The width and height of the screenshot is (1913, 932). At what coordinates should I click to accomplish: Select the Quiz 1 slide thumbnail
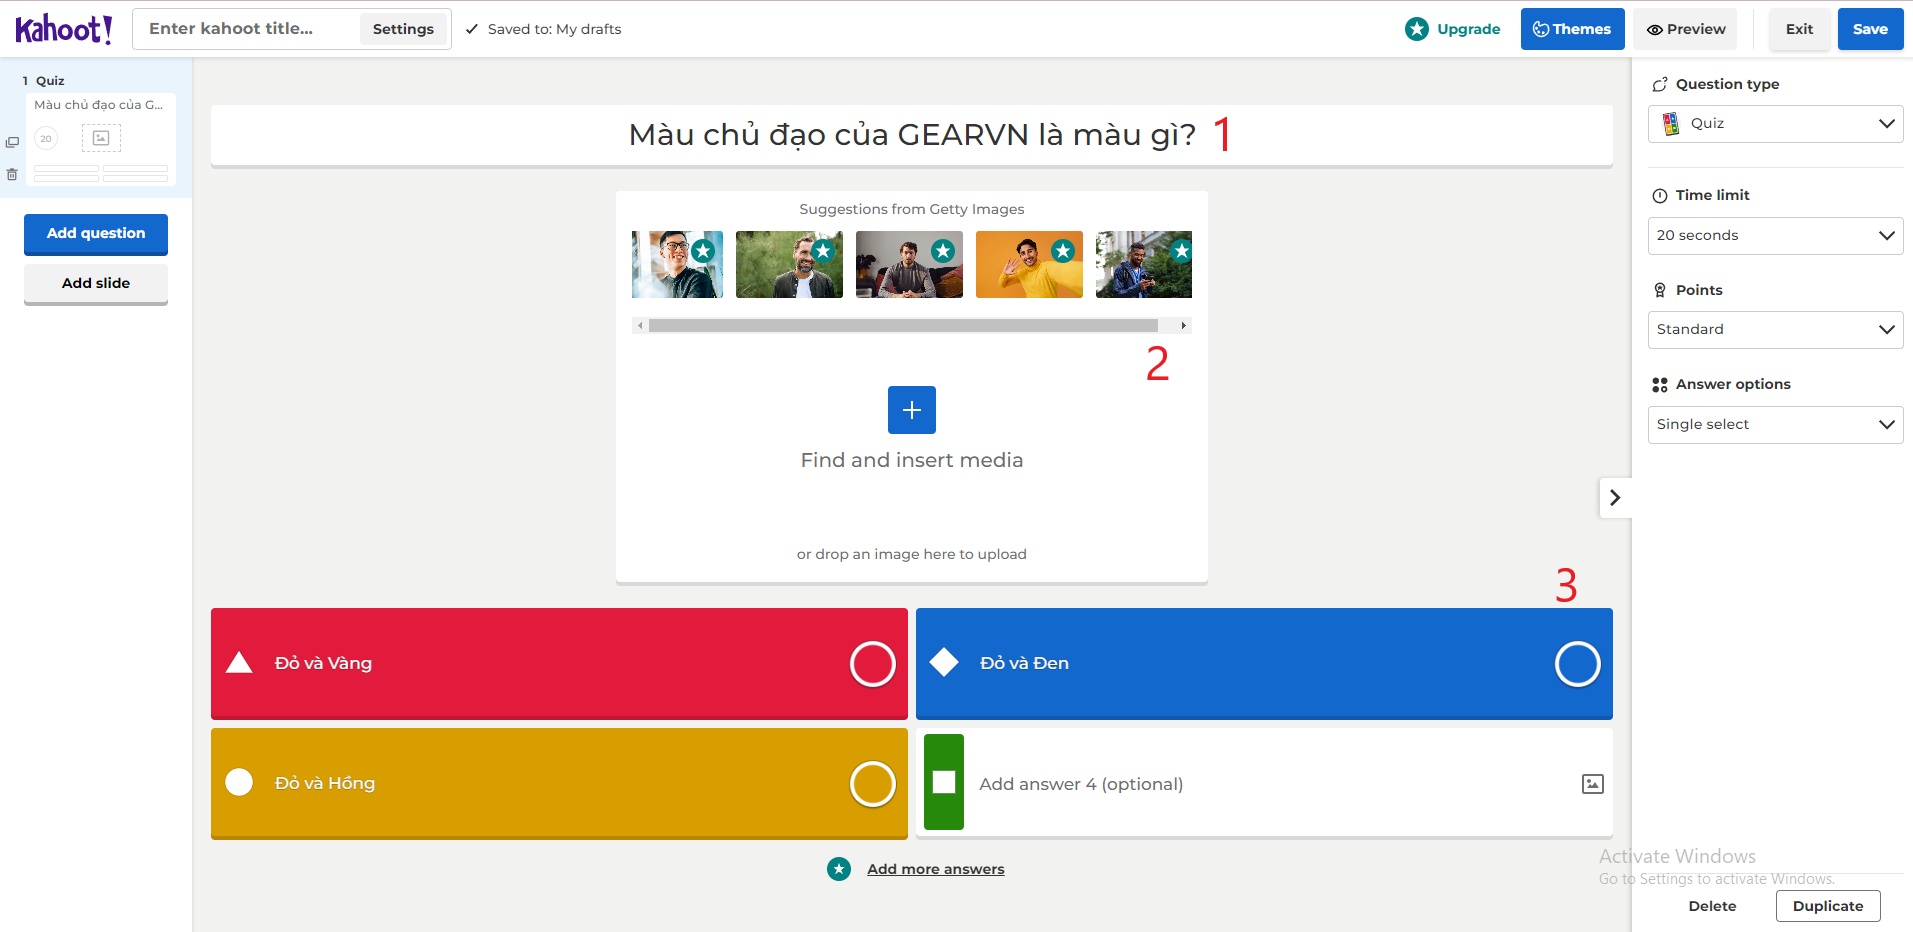click(100, 138)
